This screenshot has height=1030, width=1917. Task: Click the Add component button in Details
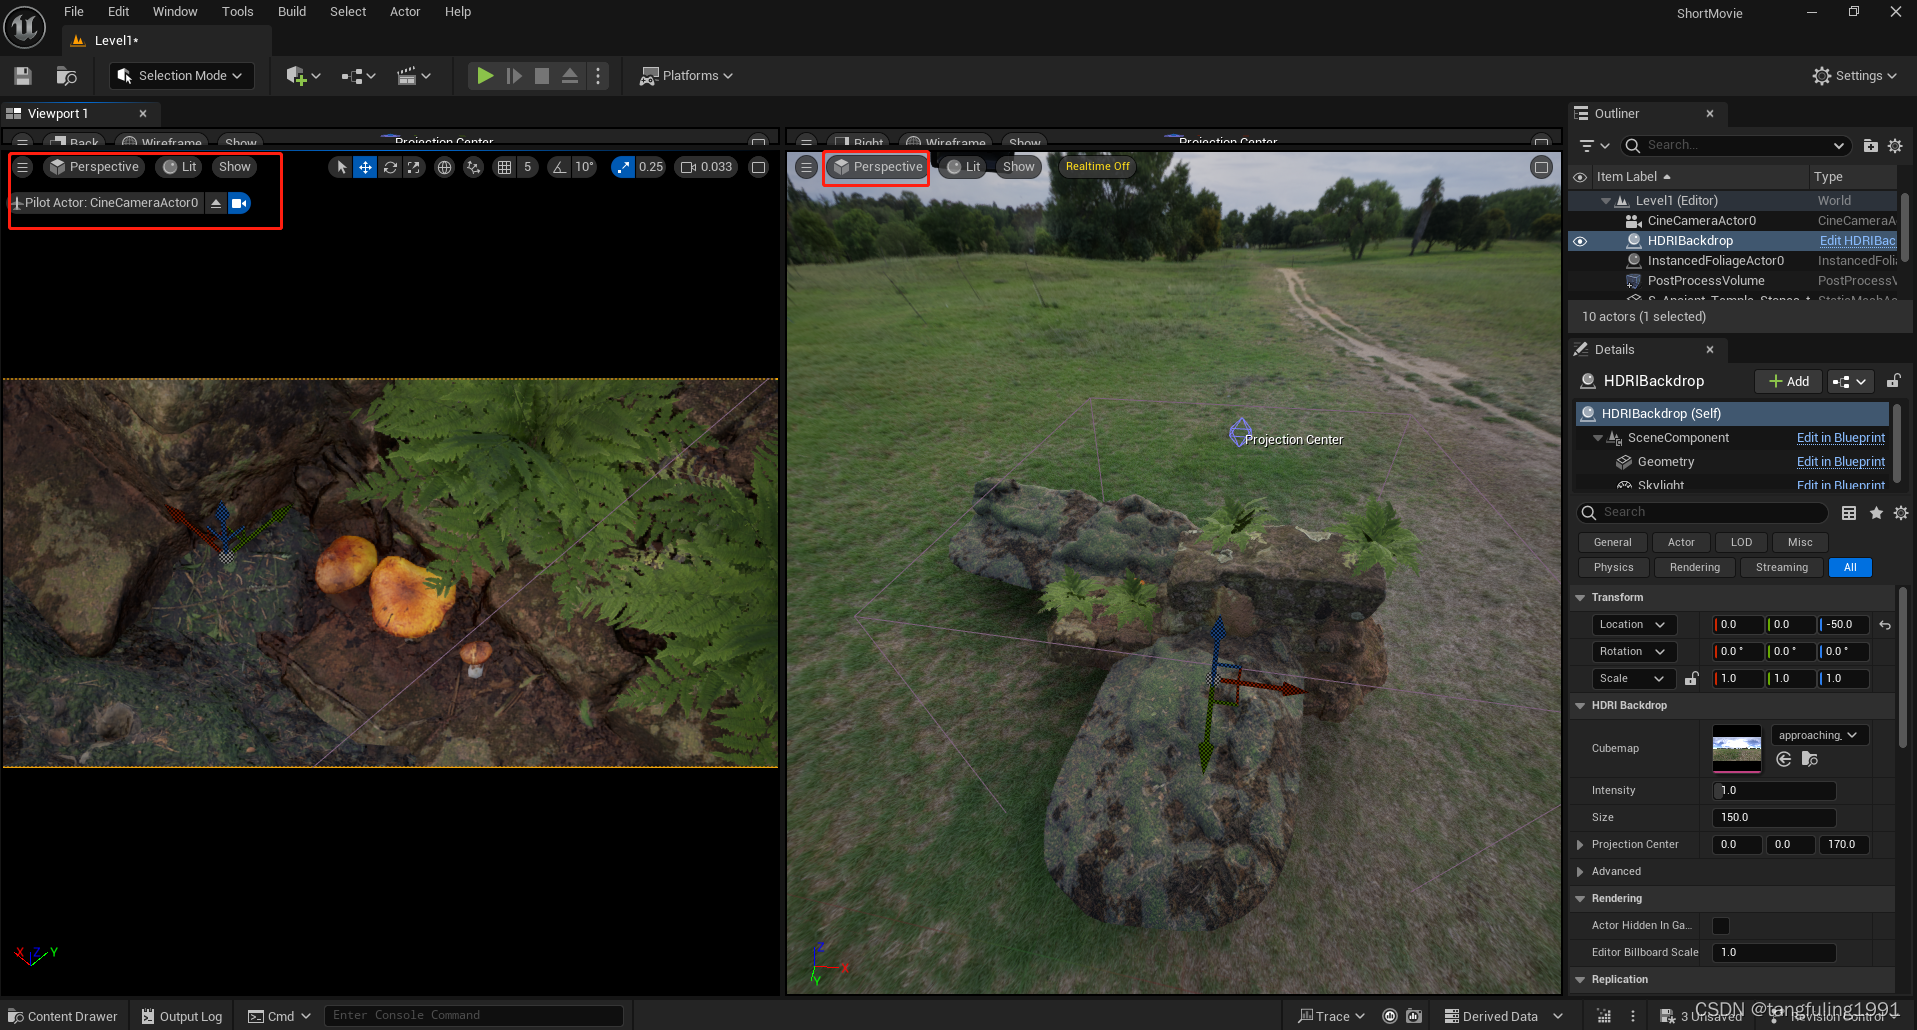pos(1788,381)
